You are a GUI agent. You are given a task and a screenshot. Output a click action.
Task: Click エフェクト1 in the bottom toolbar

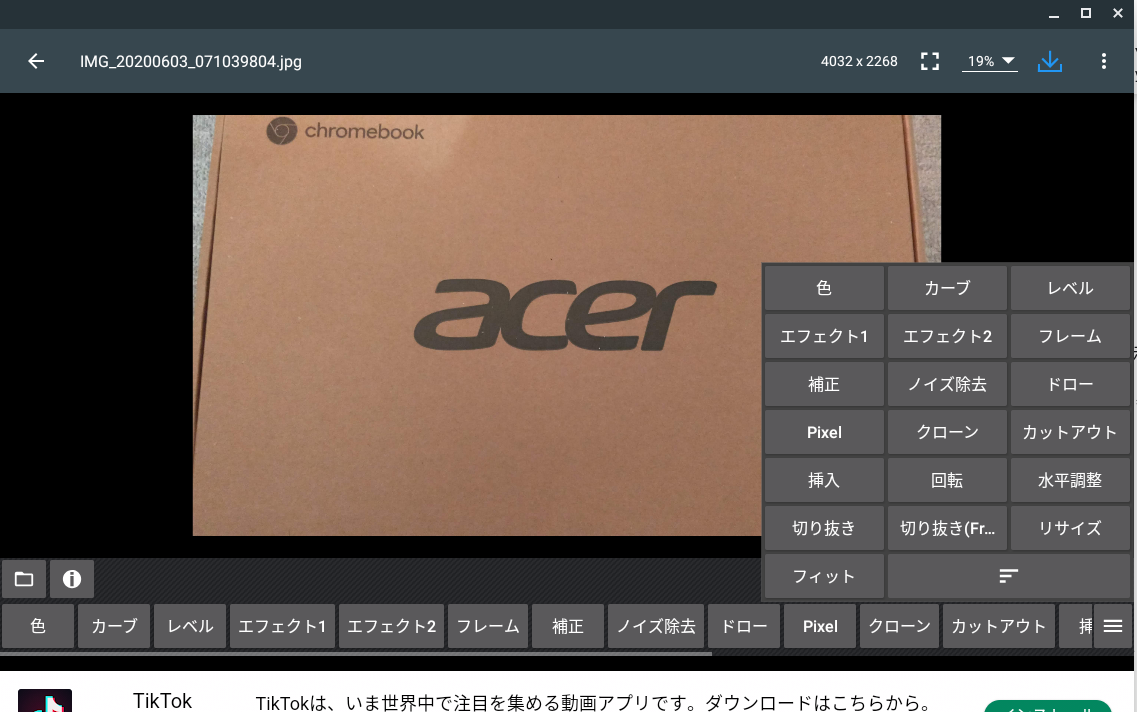282,626
